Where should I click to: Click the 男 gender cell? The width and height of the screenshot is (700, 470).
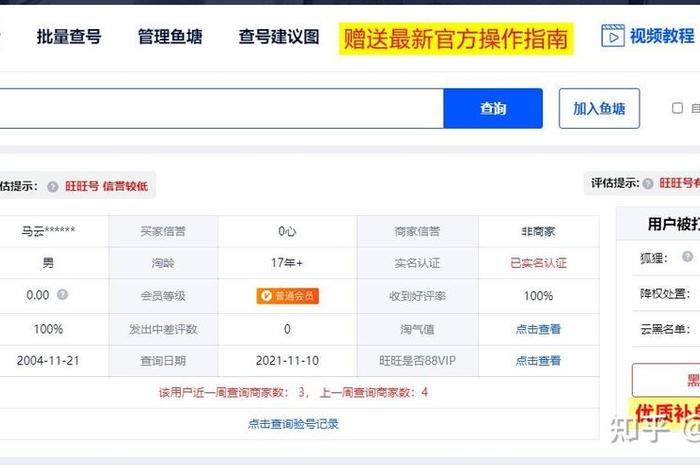pyautogui.click(x=48, y=263)
